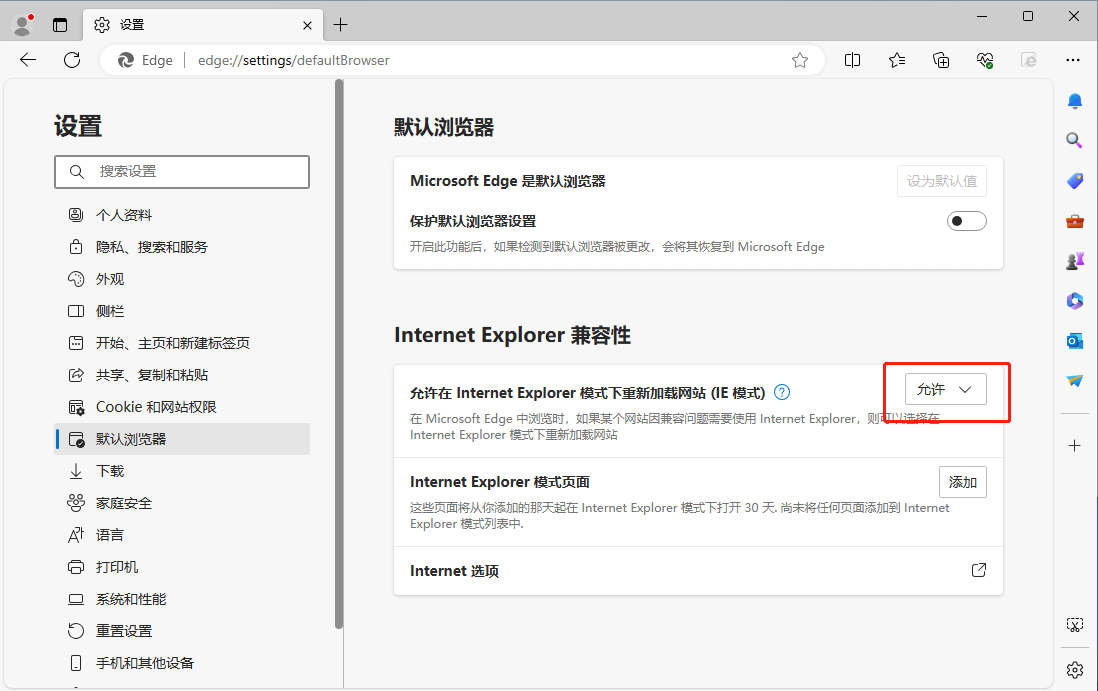Viewport: 1098px width, 691px height.
Task: Select 下载 in the settings sidebar
Action: [x=110, y=470]
